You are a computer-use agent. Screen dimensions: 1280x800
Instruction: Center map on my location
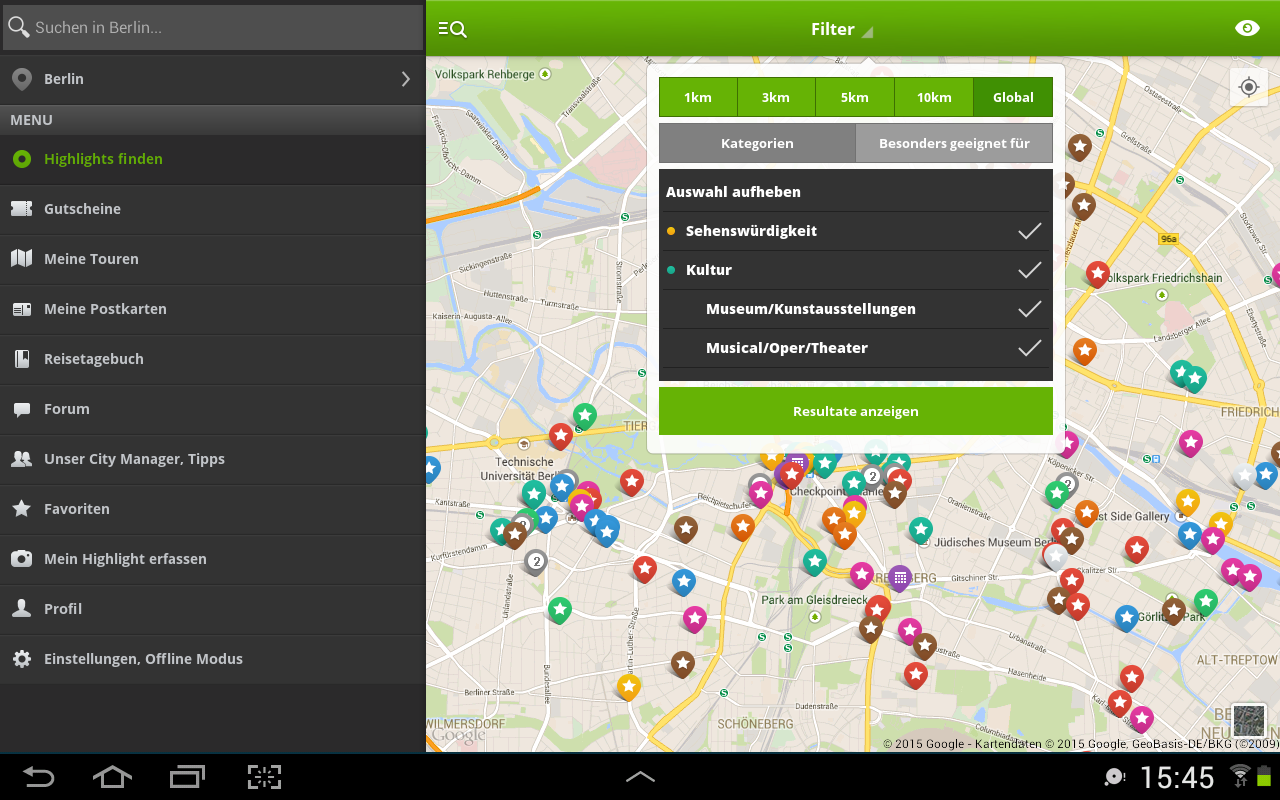[x=1248, y=87]
